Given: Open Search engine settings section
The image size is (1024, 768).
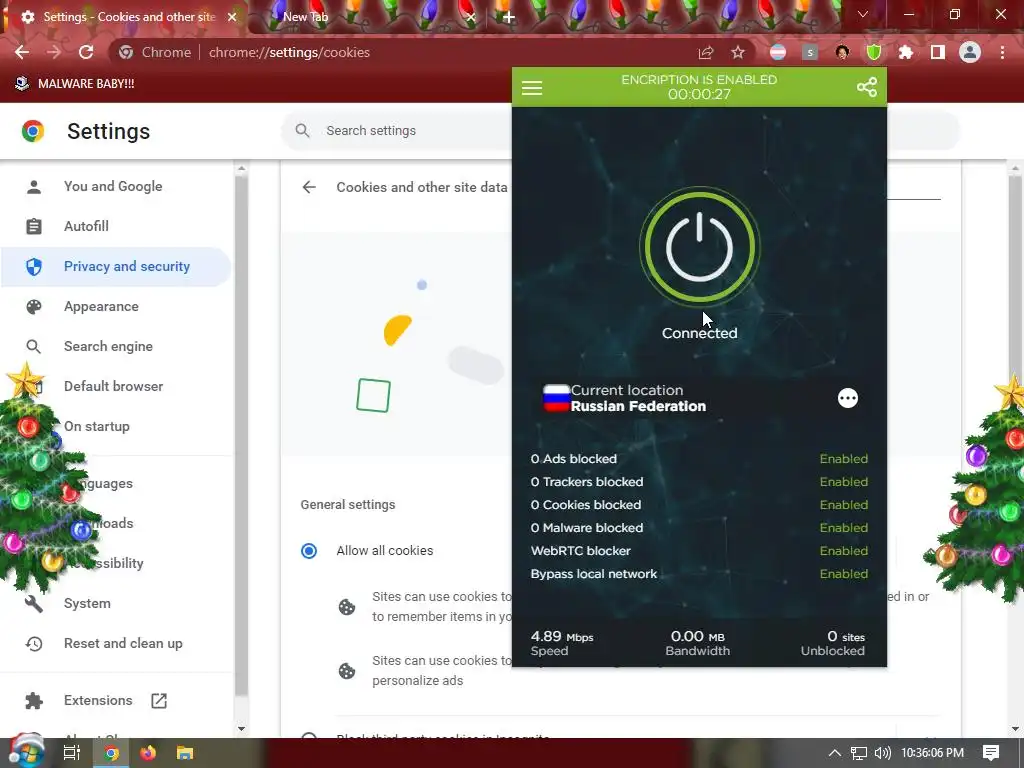Looking at the screenshot, I should point(108,346).
